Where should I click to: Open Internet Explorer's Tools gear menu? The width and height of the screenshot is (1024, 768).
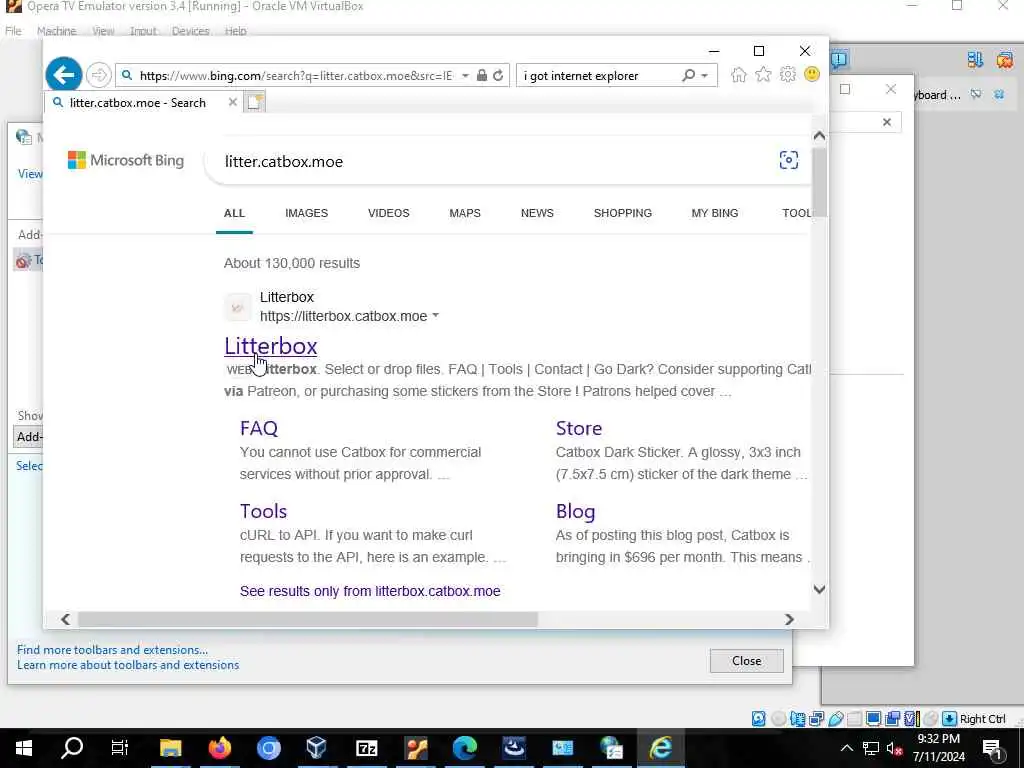[x=788, y=75]
